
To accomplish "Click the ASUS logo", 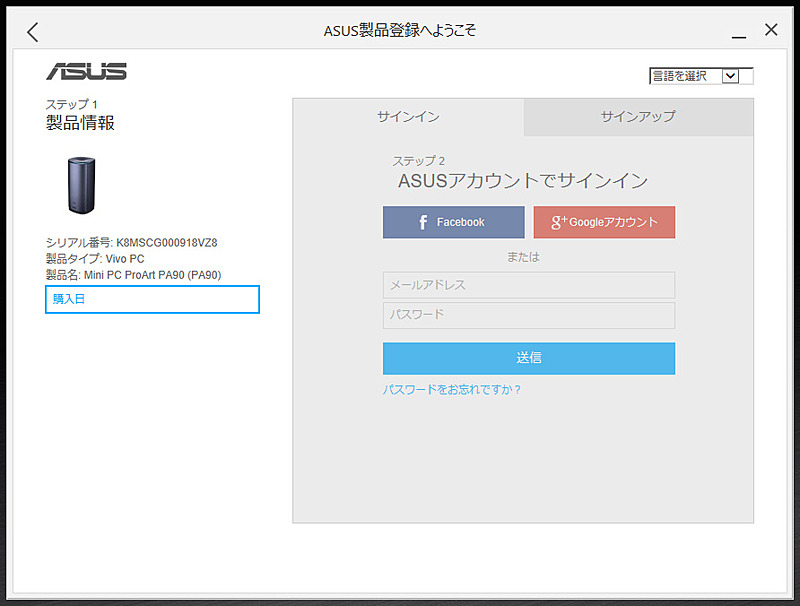I will coord(89,71).
